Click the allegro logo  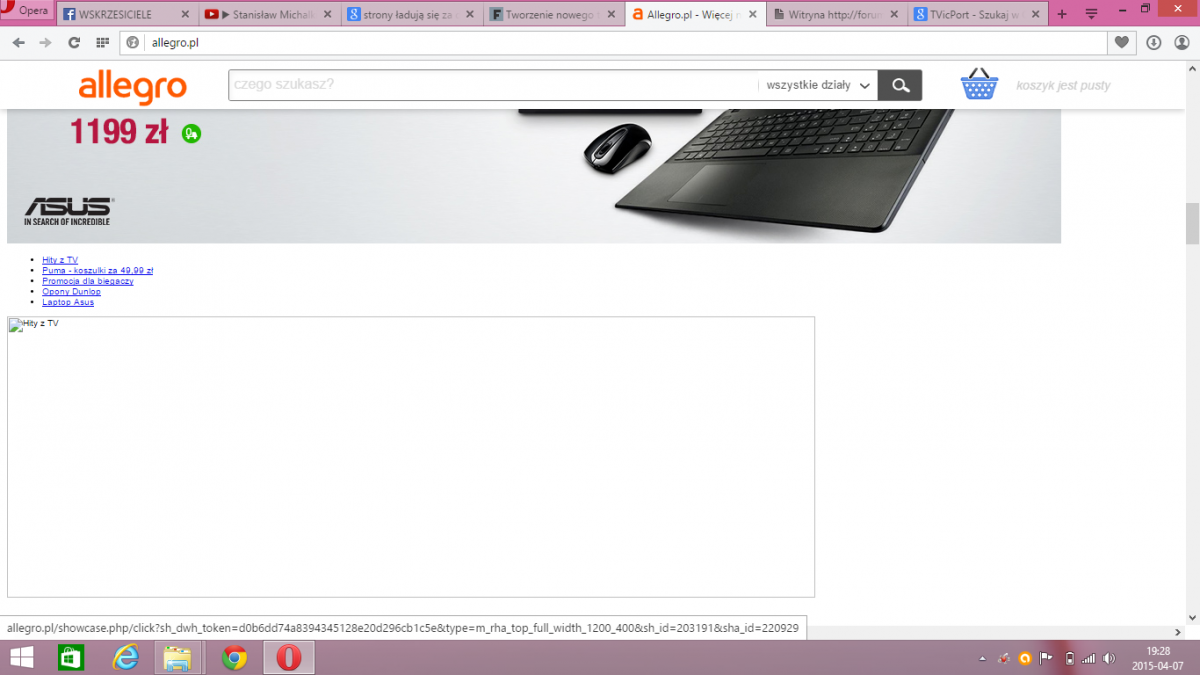(x=133, y=86)
